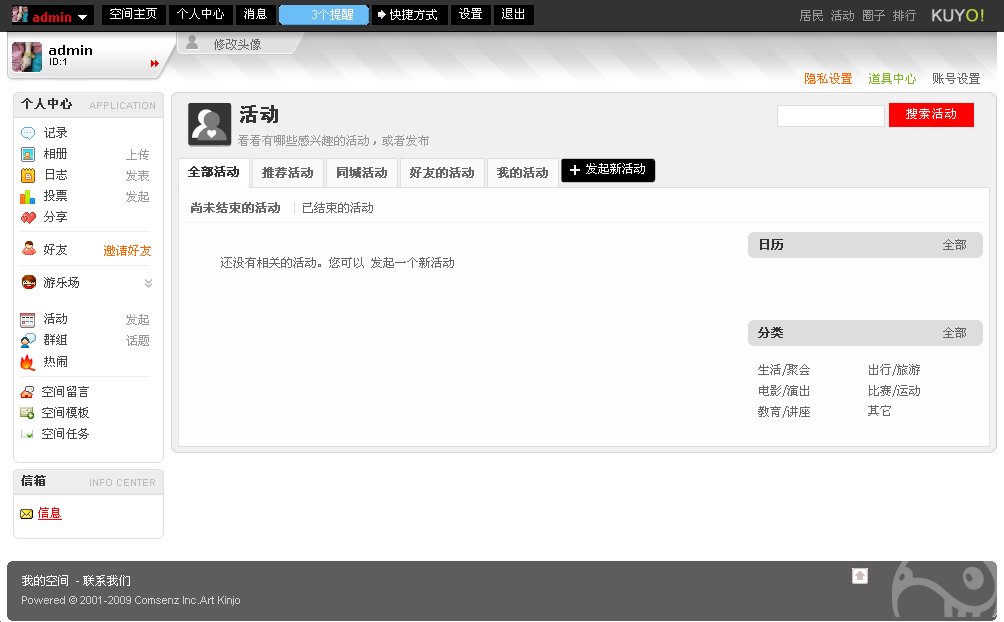Screen dimensions: 1004x622
Task: Switch to the 全部活动 tab
Action: pos(213,172)
